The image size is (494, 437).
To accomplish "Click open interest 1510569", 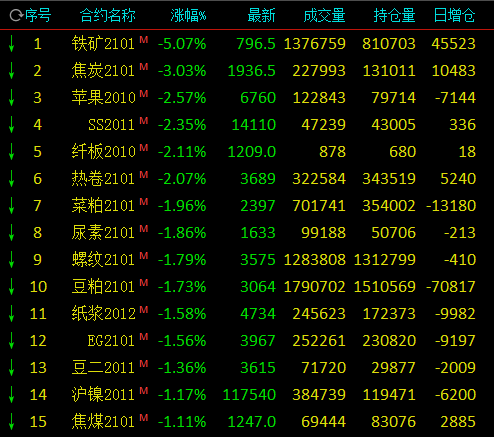I will point(385,287).
